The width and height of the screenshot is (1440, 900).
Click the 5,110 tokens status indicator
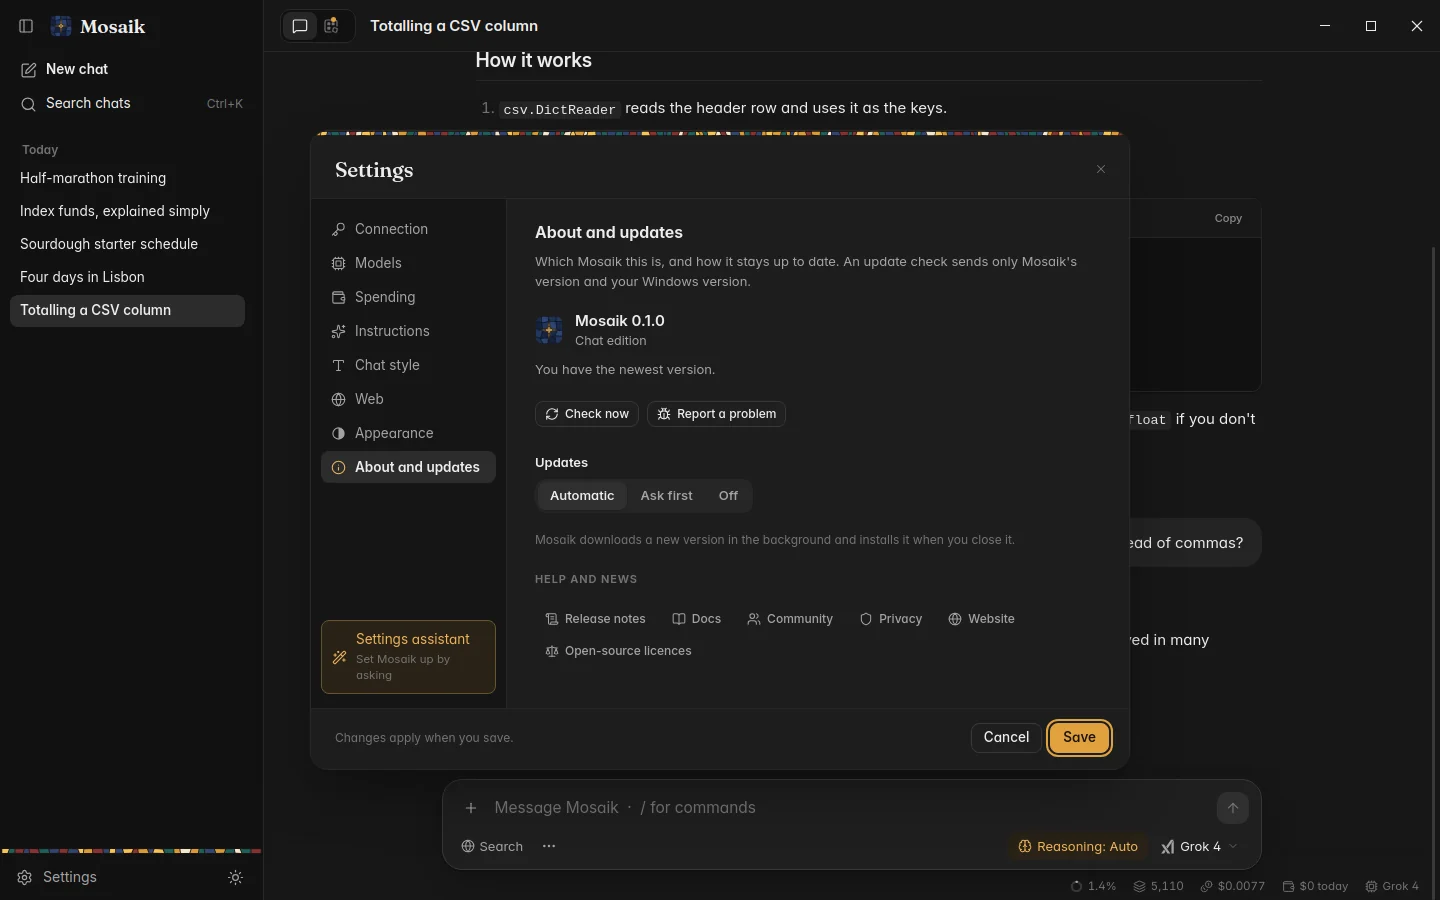click(1158, 886)
